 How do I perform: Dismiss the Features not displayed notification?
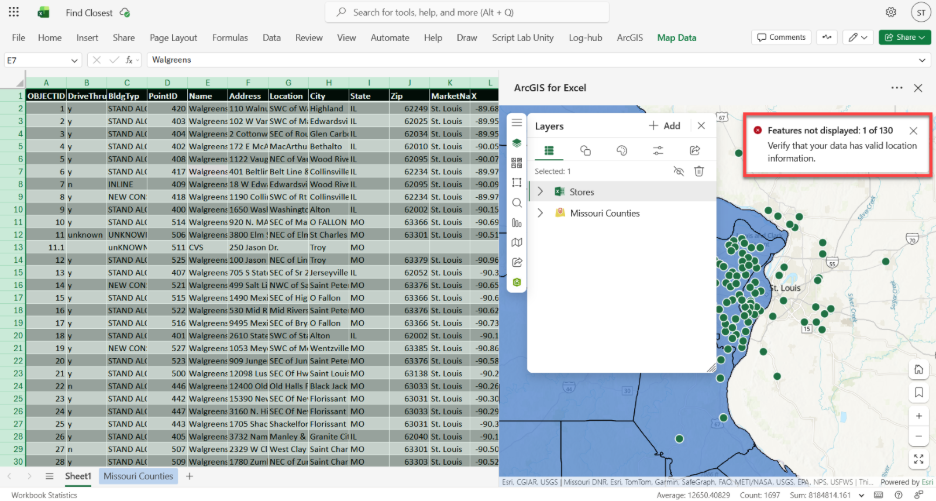coord(913,131)
